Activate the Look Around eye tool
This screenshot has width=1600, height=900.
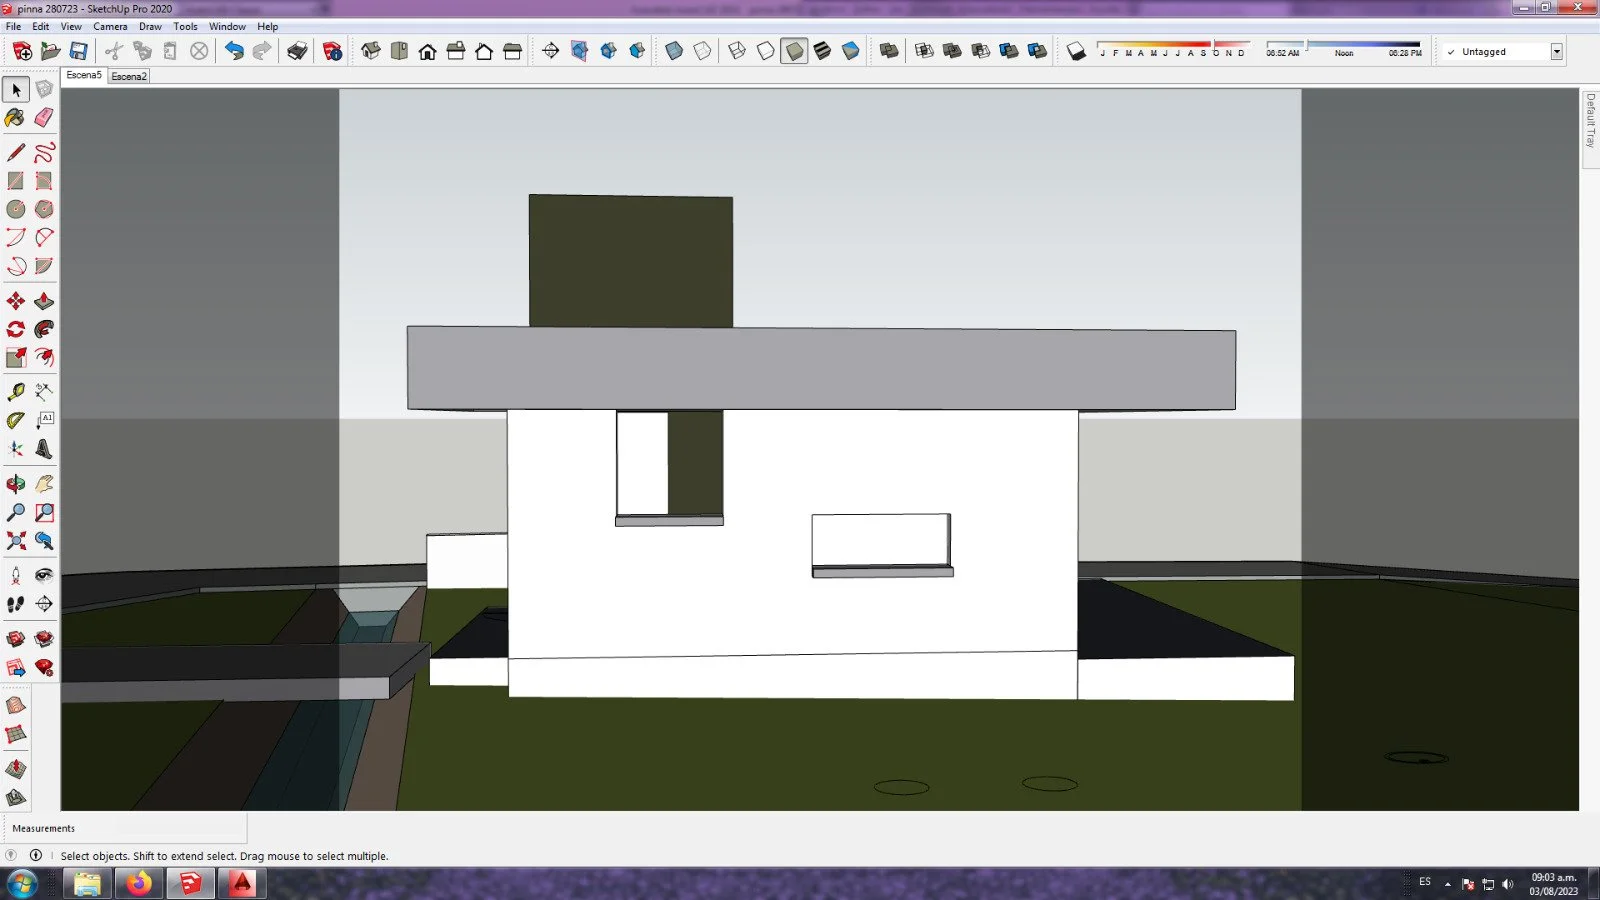click(44, 575)
